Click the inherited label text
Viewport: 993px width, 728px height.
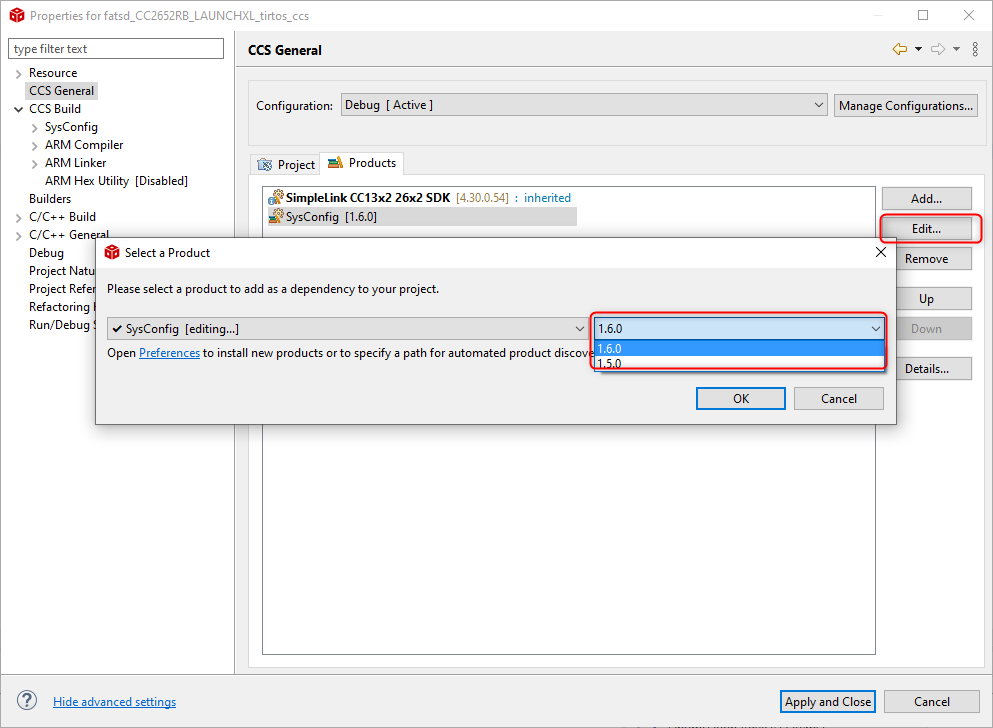pyautogui.click(x=547, y=198)
